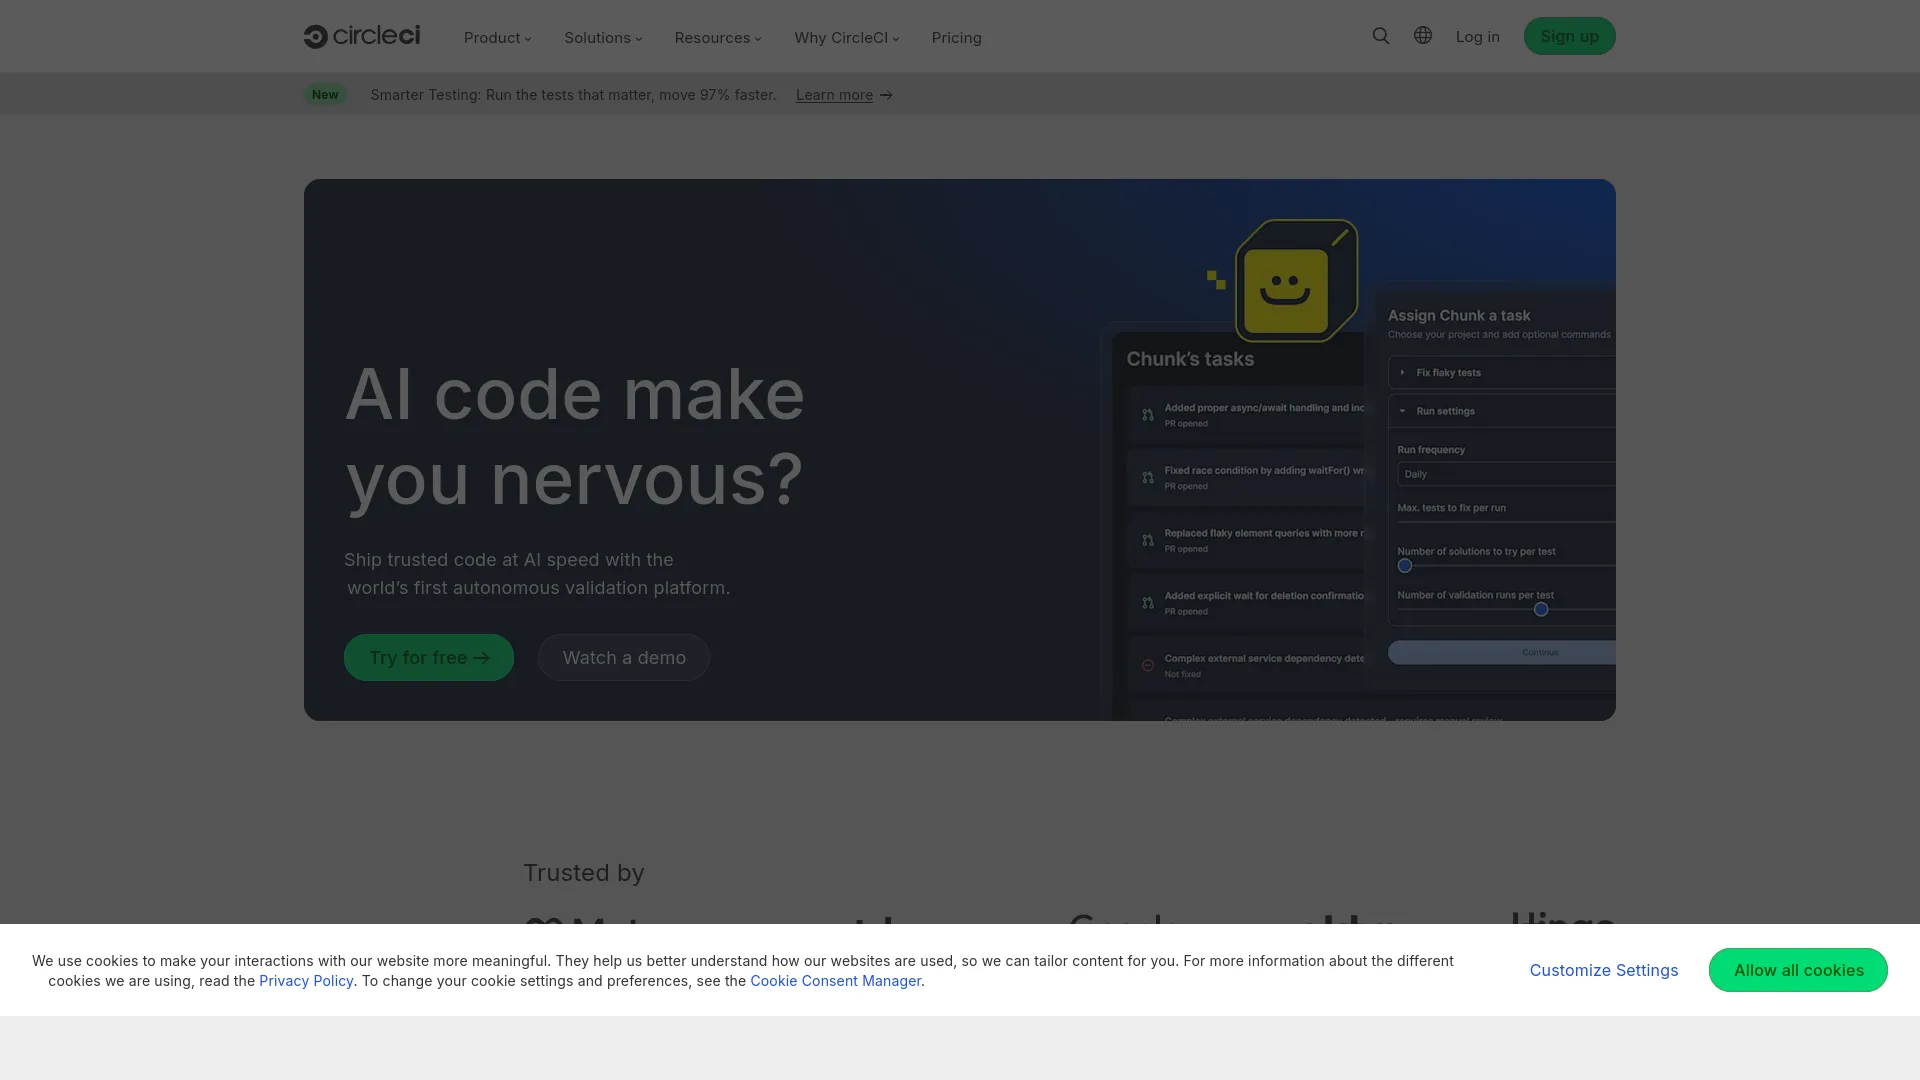Select 'Fixed race condition by adding waitFor()' row

click(x=1246, y=478)
